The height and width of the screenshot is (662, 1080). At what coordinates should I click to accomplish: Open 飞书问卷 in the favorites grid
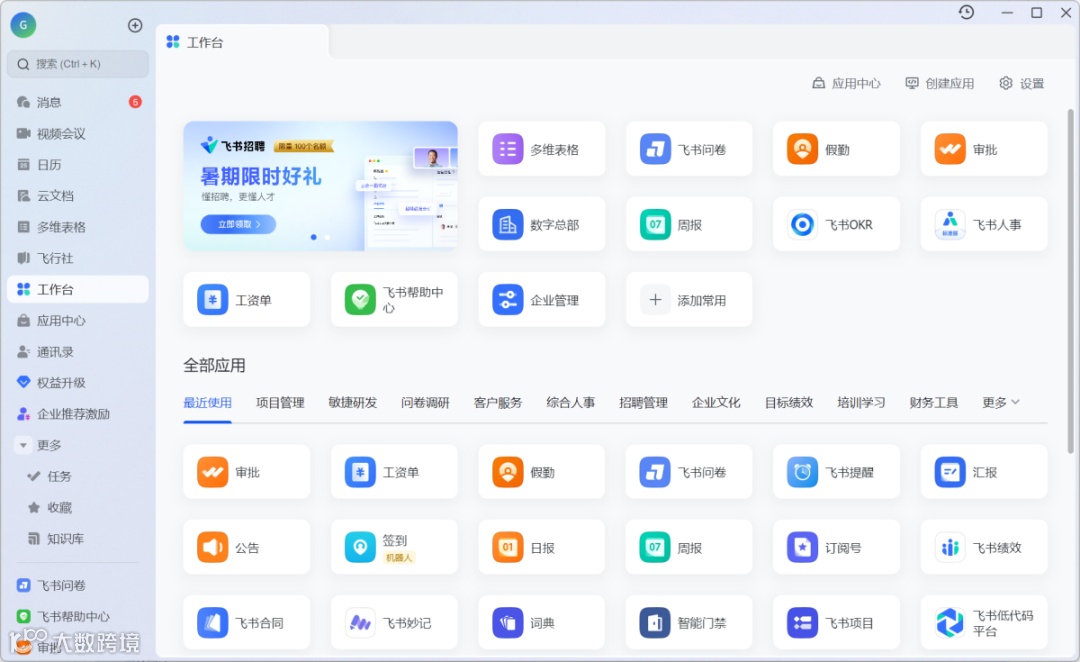point(689,149)
